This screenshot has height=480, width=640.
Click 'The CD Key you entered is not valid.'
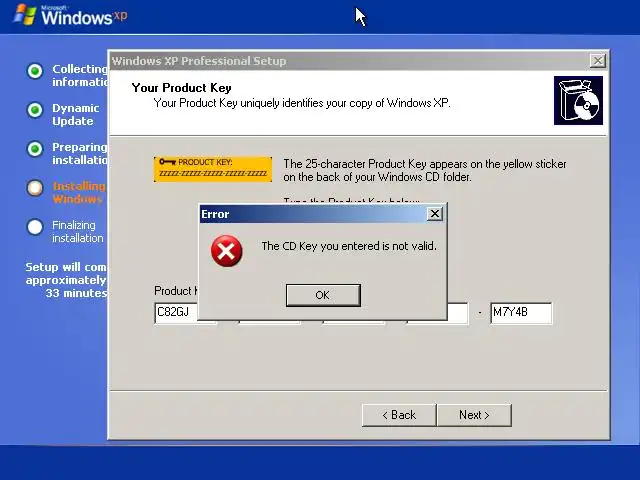349,246
